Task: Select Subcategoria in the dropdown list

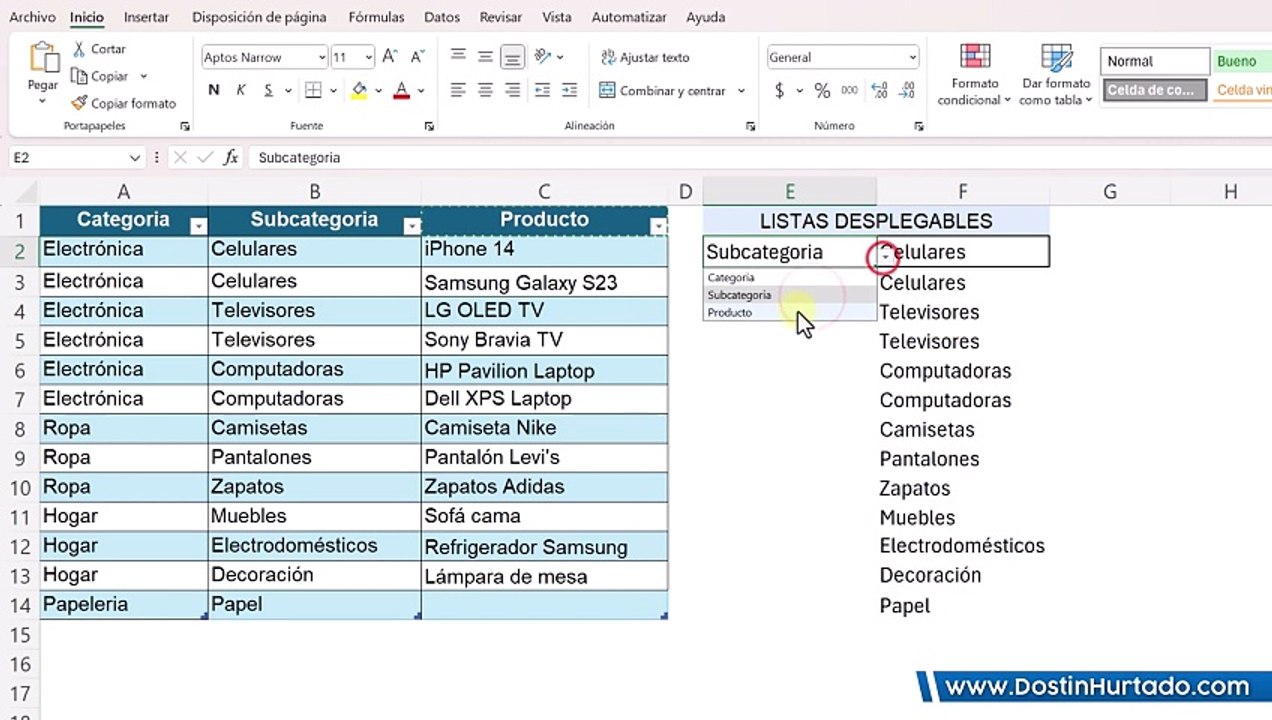Action: pyautogui.click(x=789, y=295)
